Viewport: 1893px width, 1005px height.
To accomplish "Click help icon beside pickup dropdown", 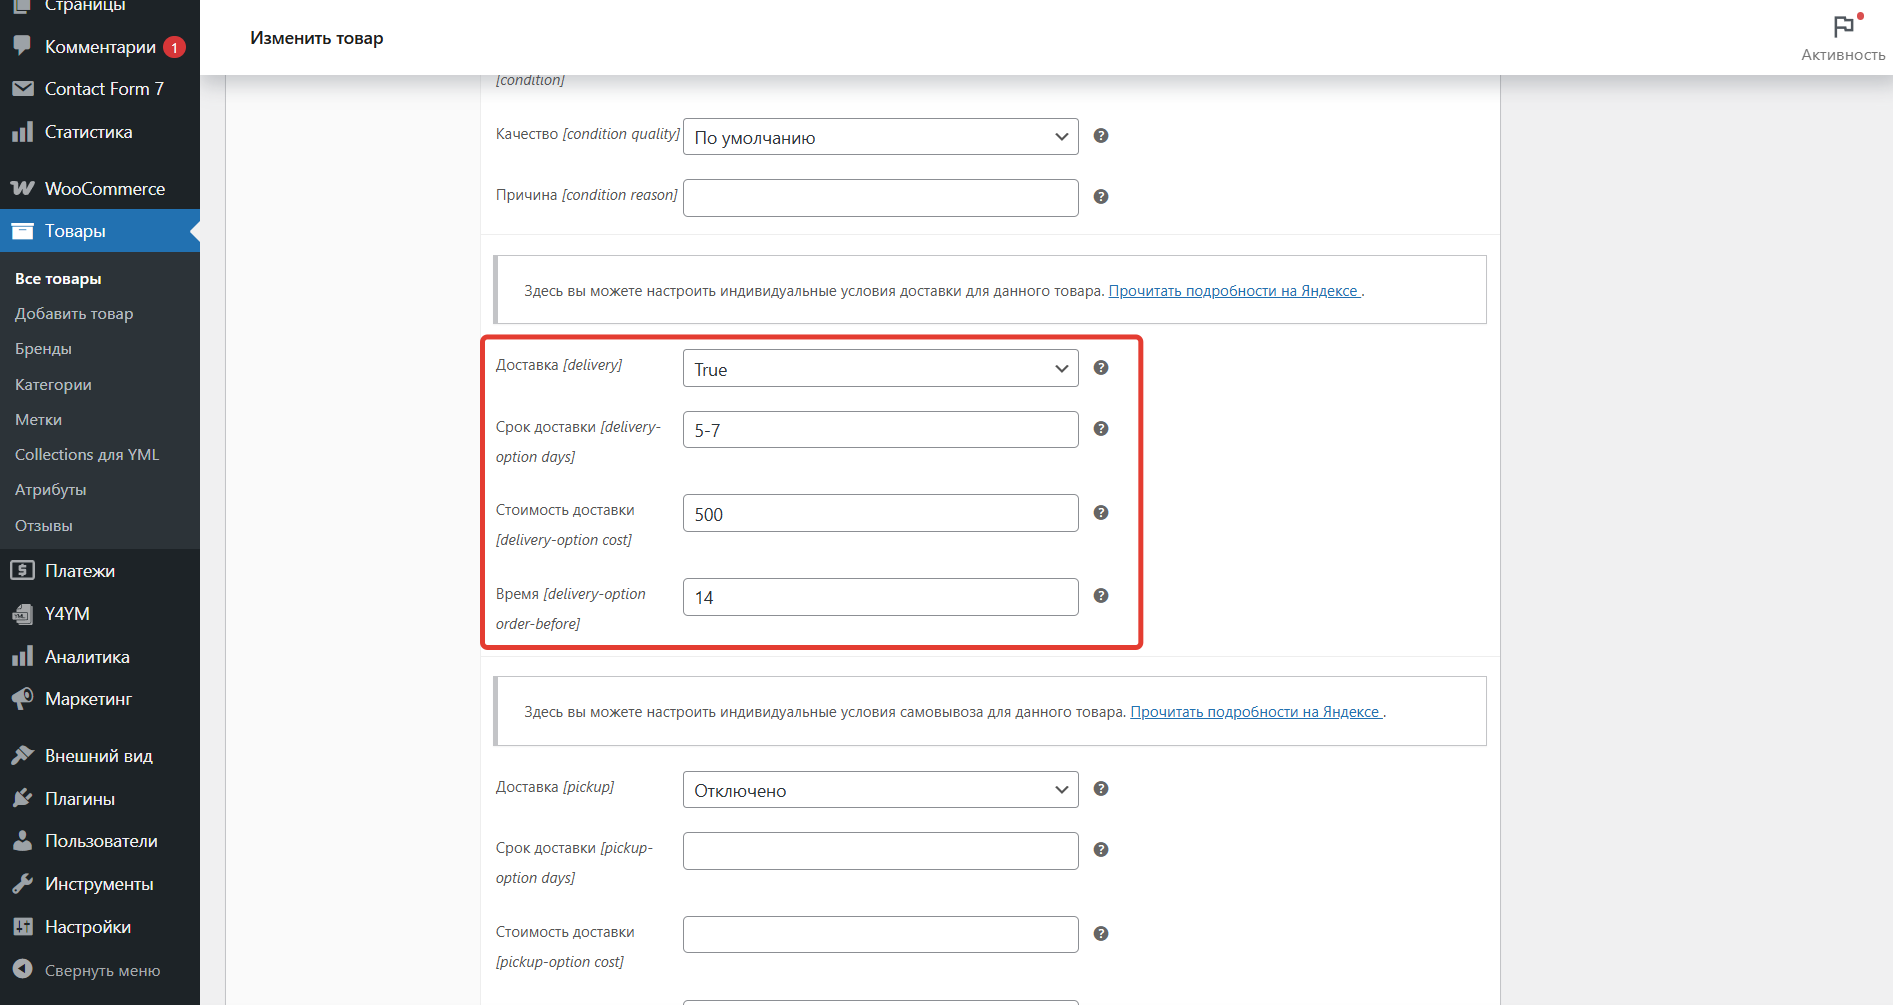I will coord(1100,789).
